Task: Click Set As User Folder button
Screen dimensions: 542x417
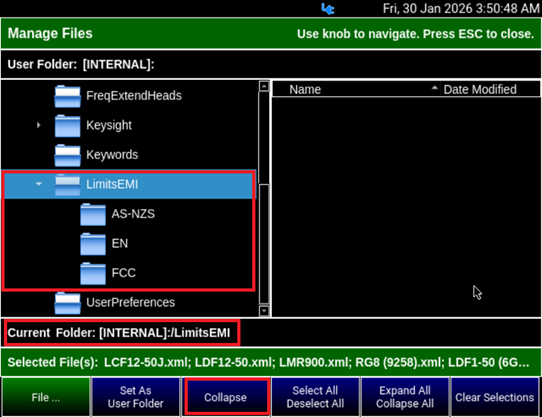Action: 136,397
